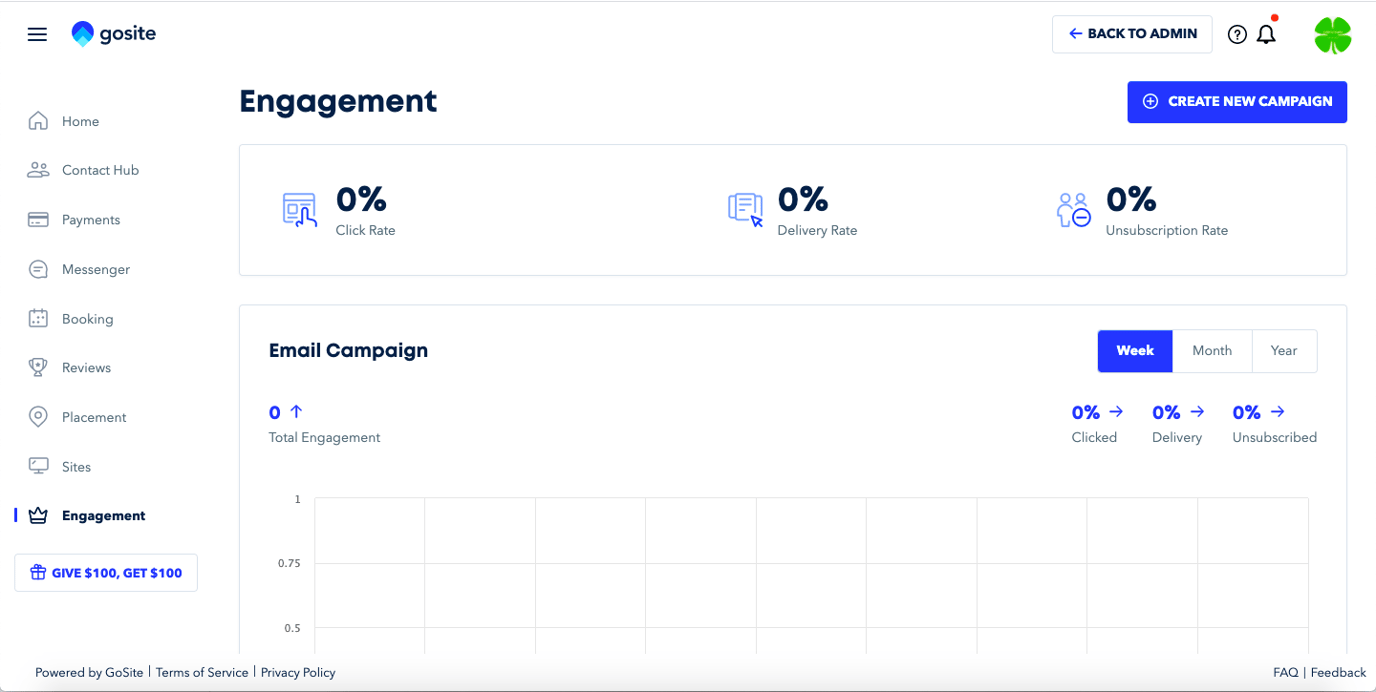Select the Week view toggle
The height and width of the screenshot is (692, 1376).
click(1135, 350)
